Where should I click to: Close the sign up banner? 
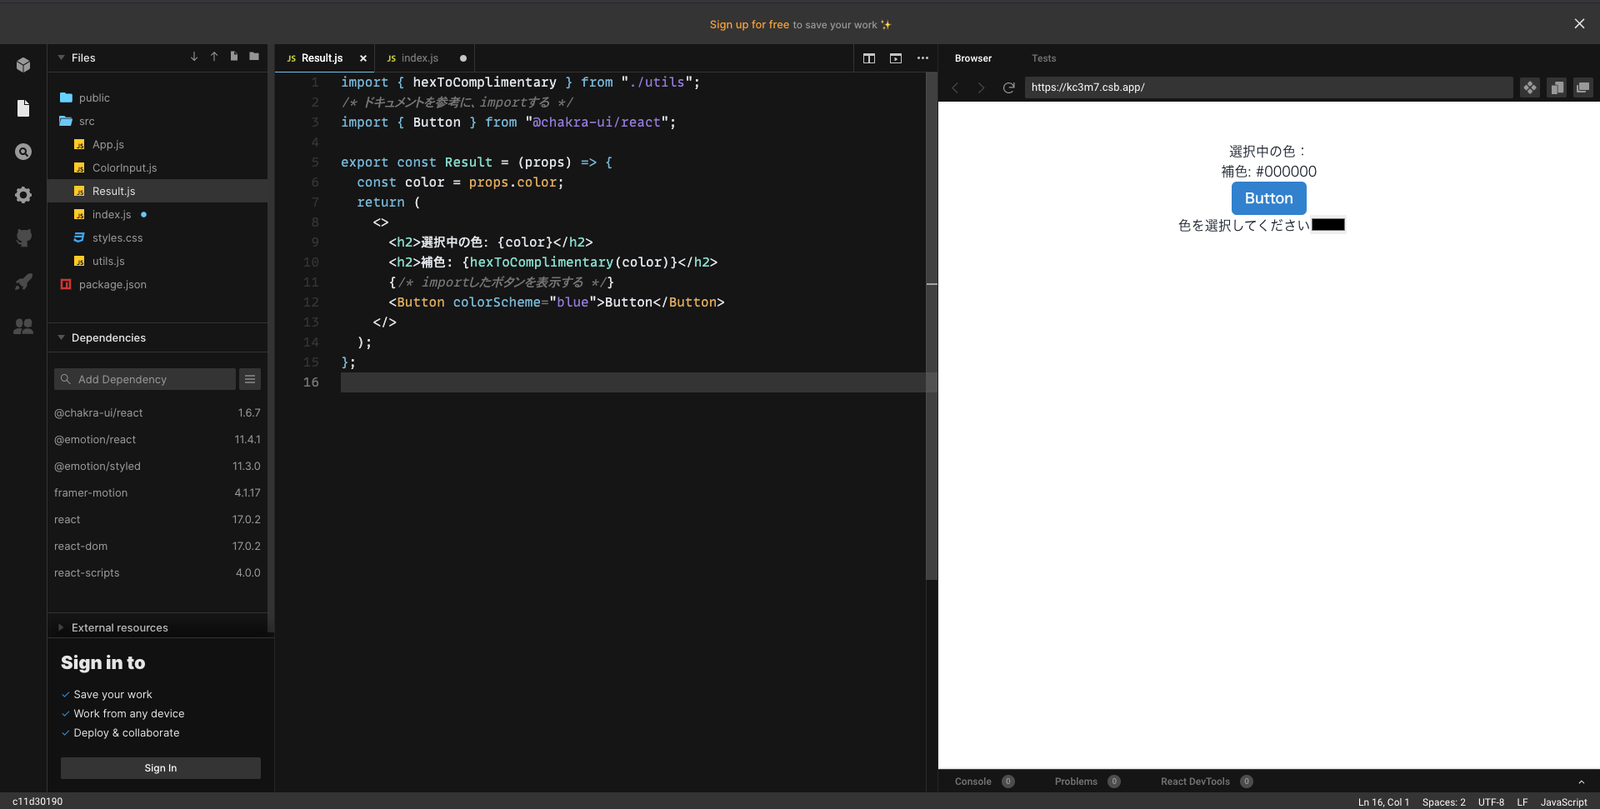pos(1579,24)
